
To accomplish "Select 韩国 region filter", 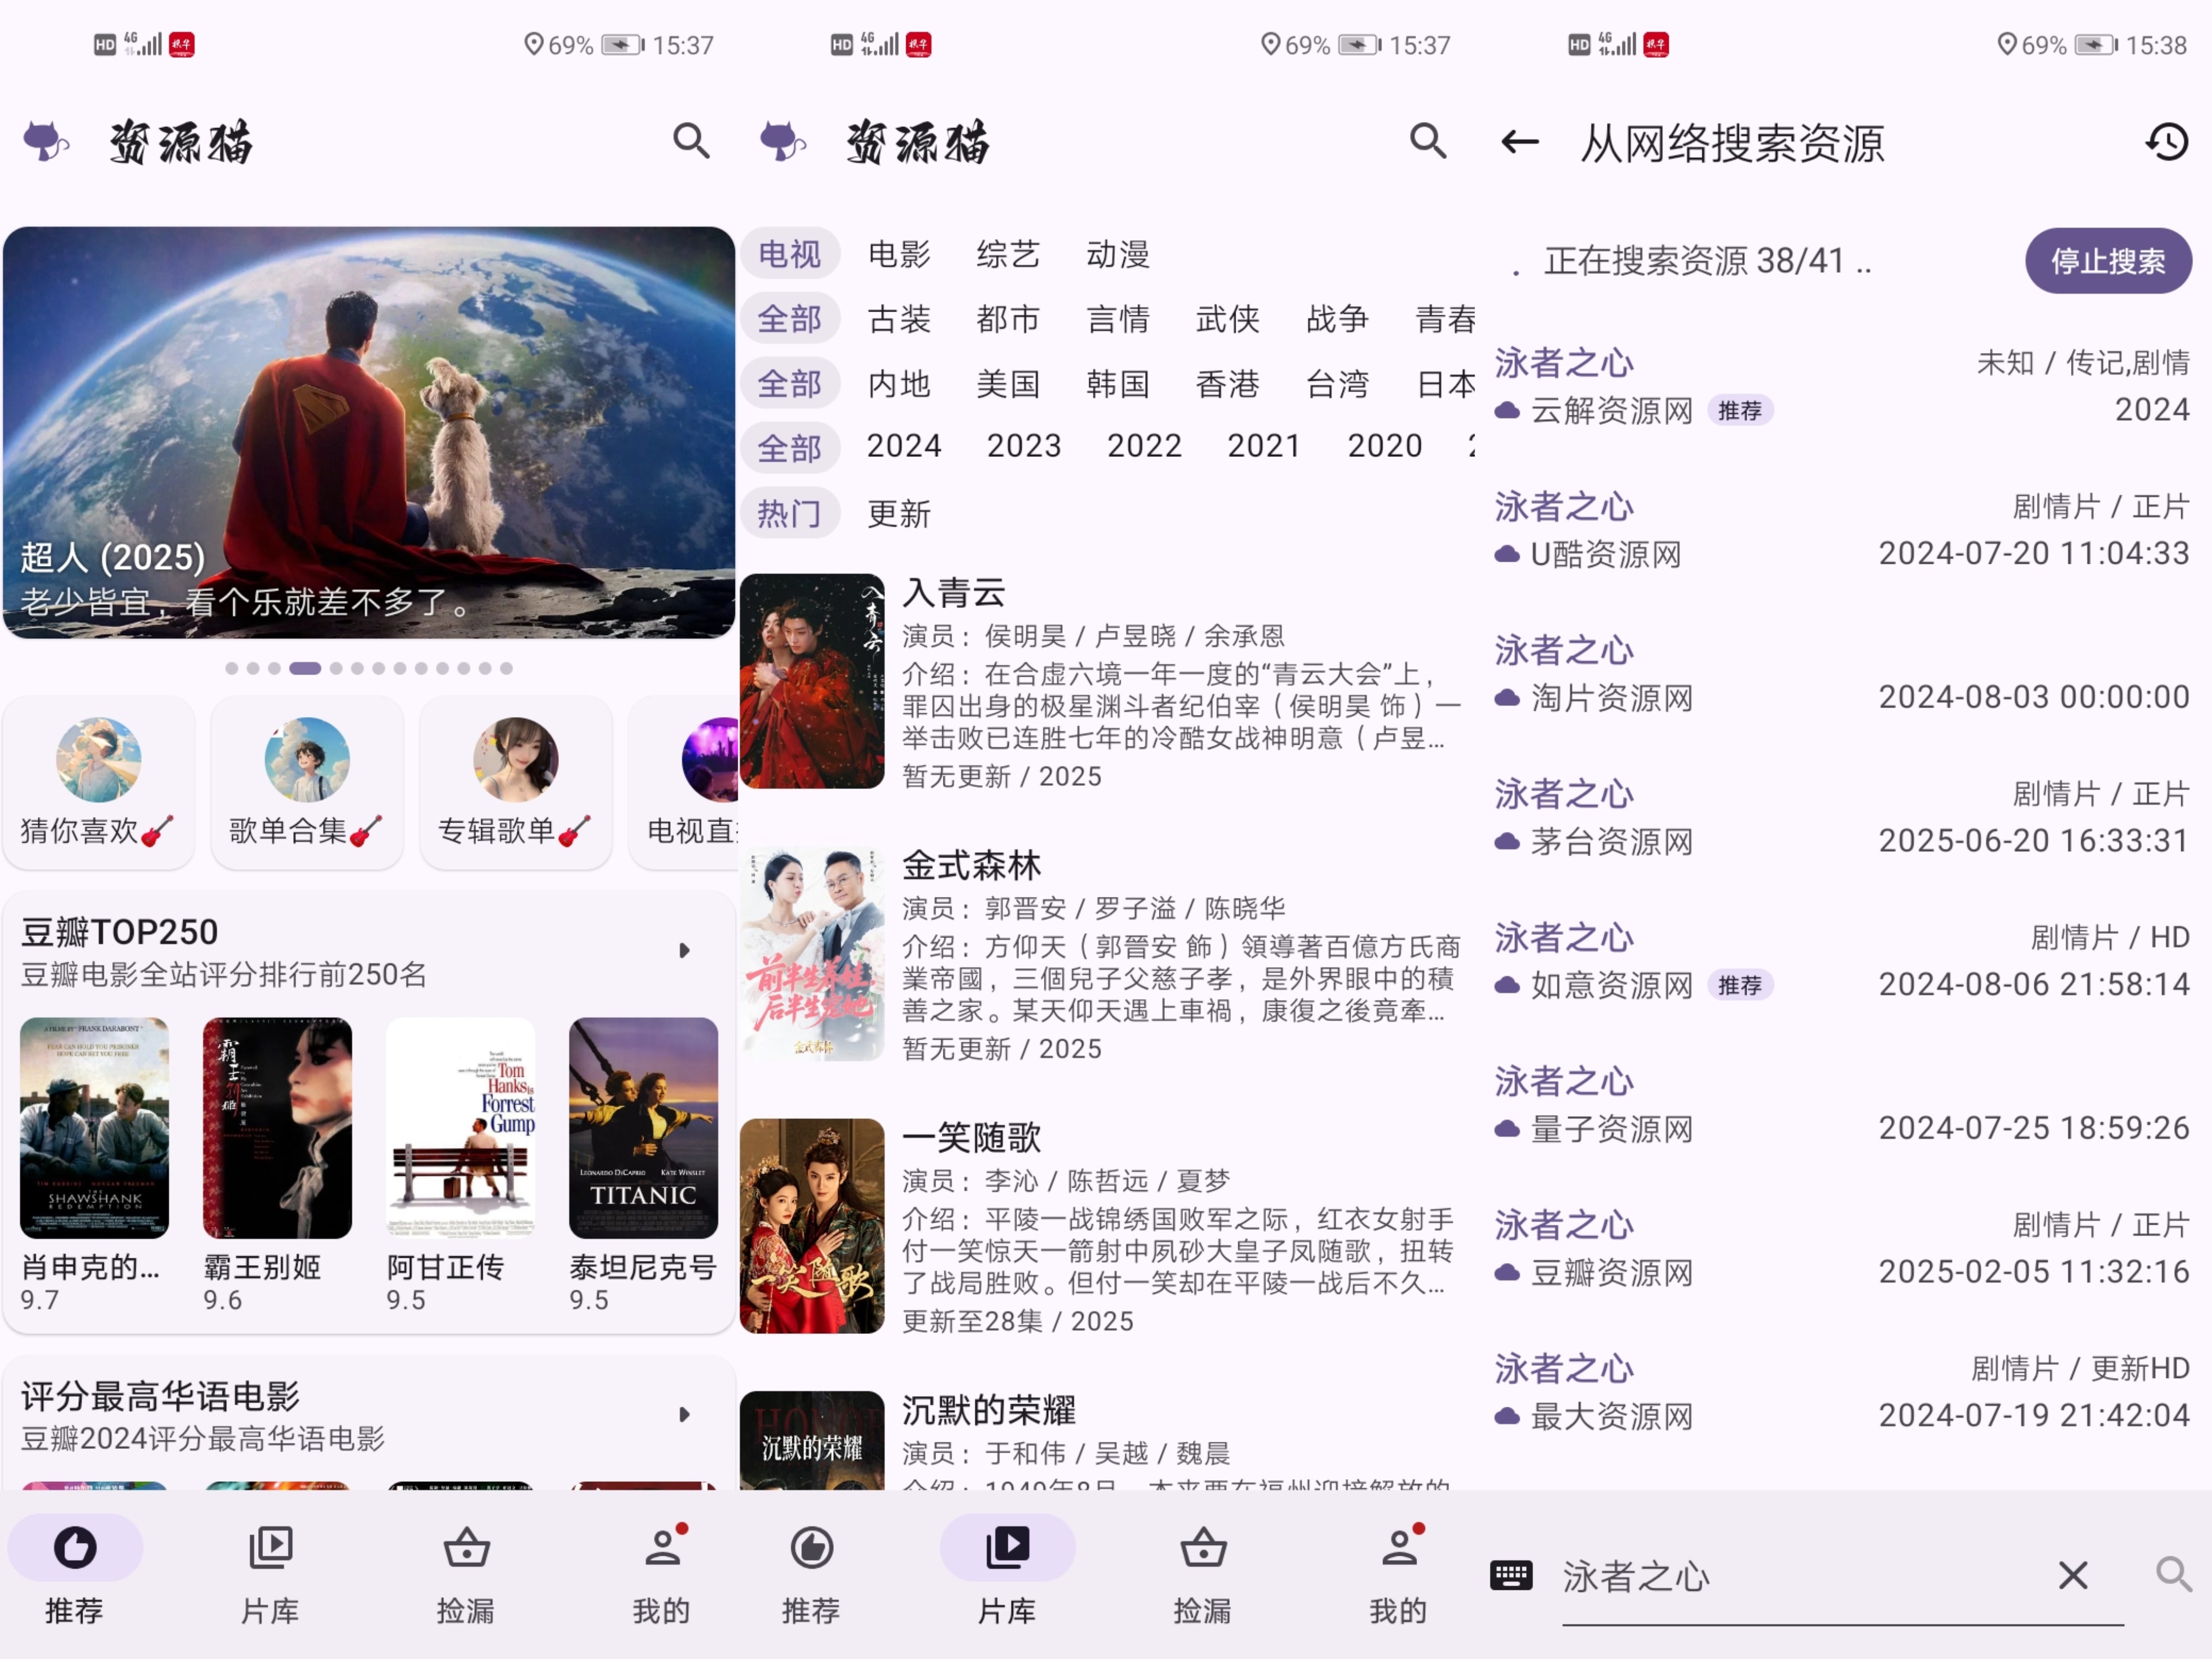I will point(1117,384).
